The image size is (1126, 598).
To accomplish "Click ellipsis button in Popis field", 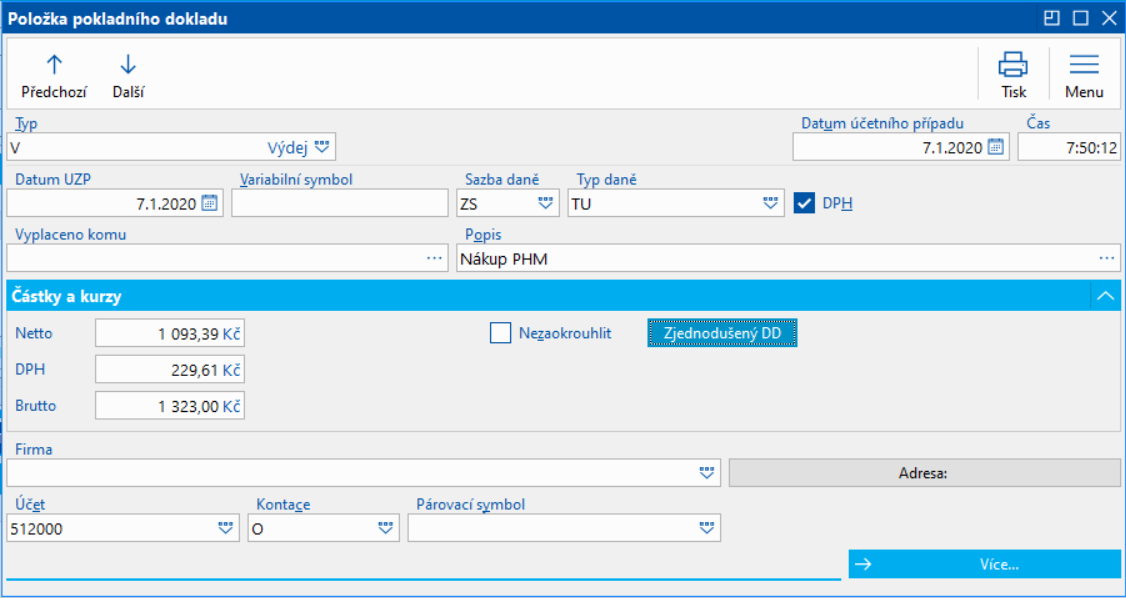I will [1107, 258].
